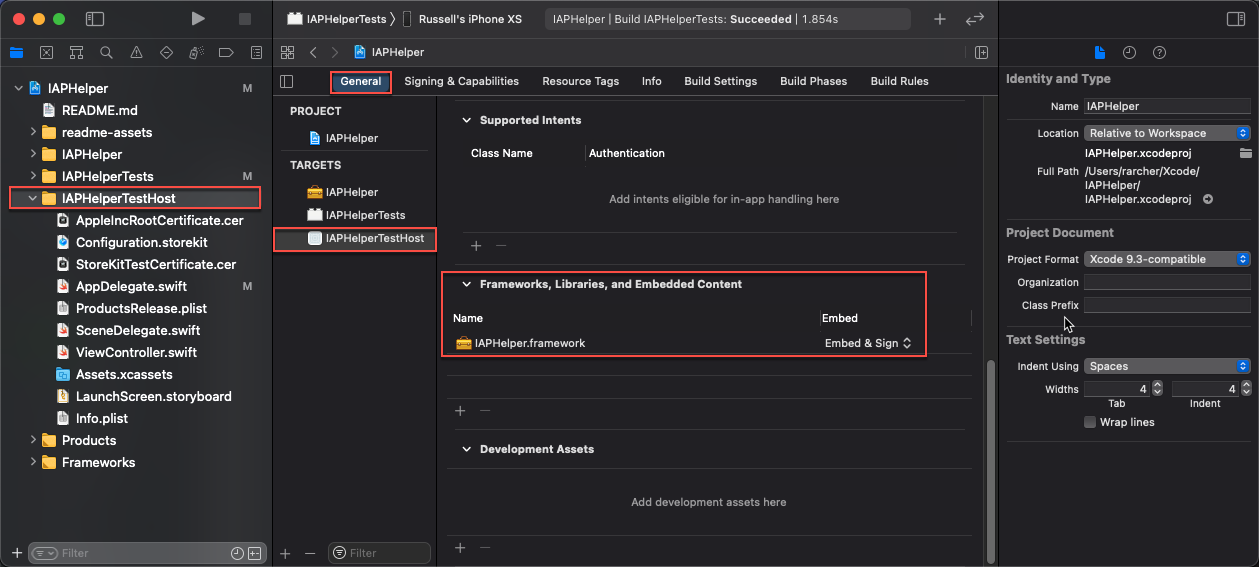The image size is (1259, 567).
Task: Switch to Build Rules tab
Action: click(899, 81)
